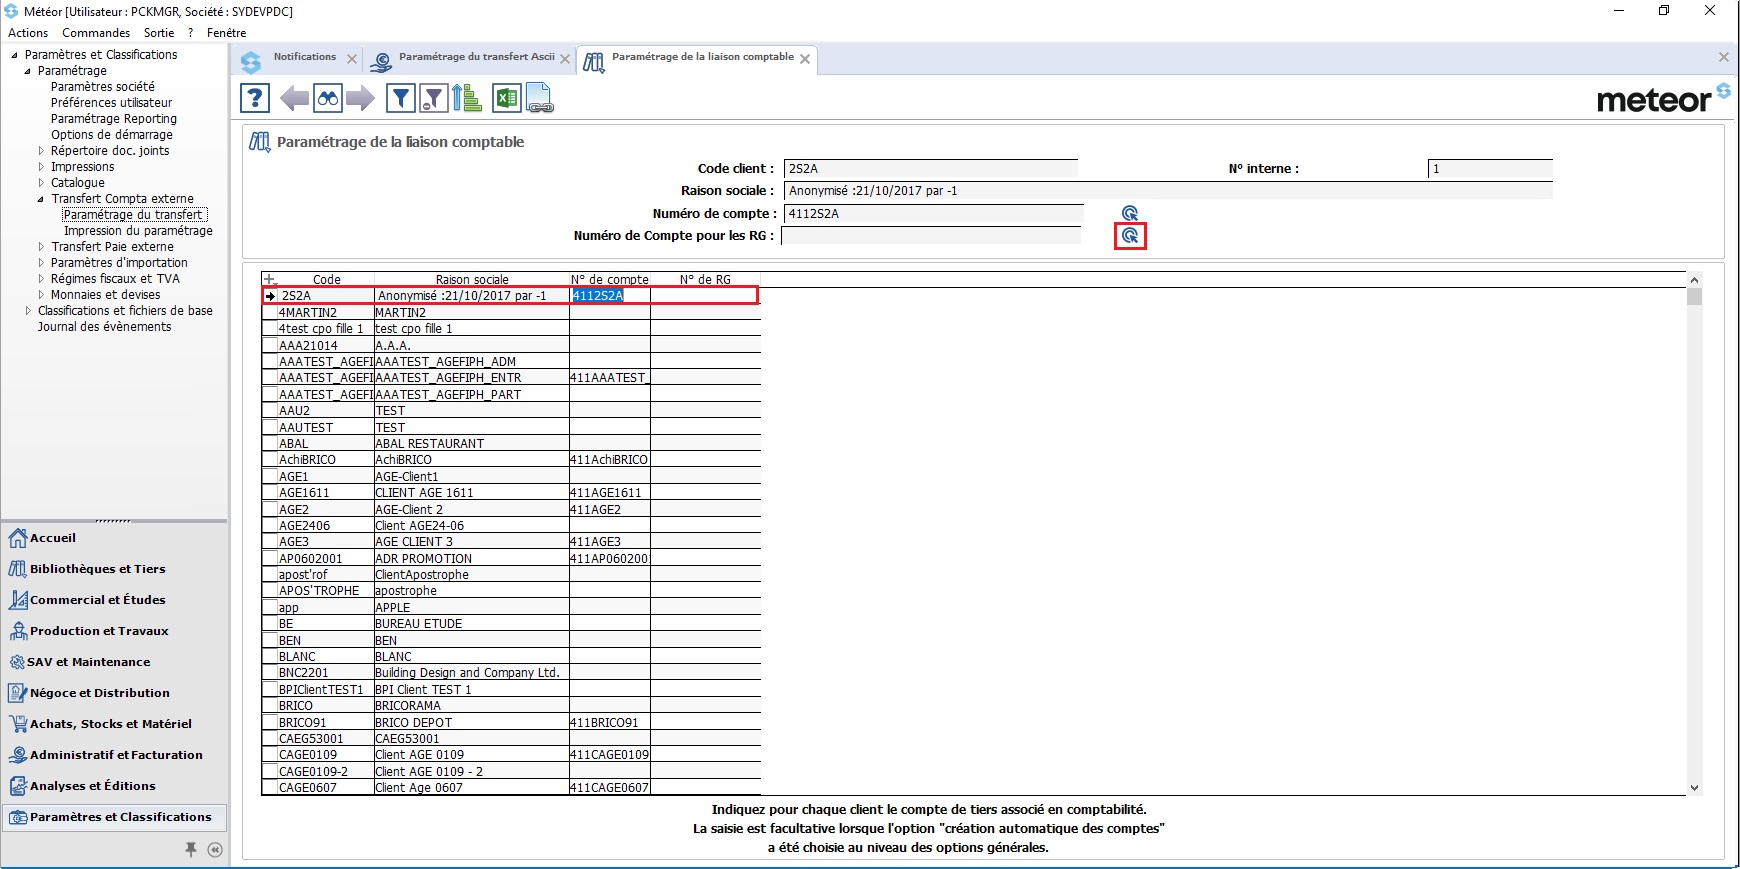Close the Paramétrage de la liaison comptable tab
The height and width of the screenshot is (869, 1740).
tap(805, 59)
